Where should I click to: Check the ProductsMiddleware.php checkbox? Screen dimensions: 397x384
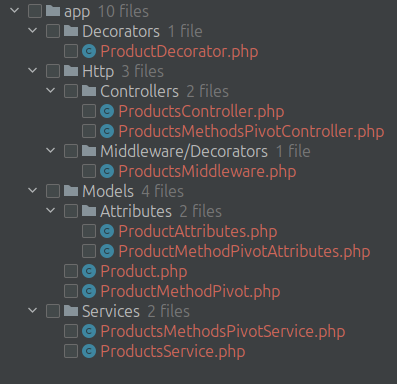click(x=89, y=171)
